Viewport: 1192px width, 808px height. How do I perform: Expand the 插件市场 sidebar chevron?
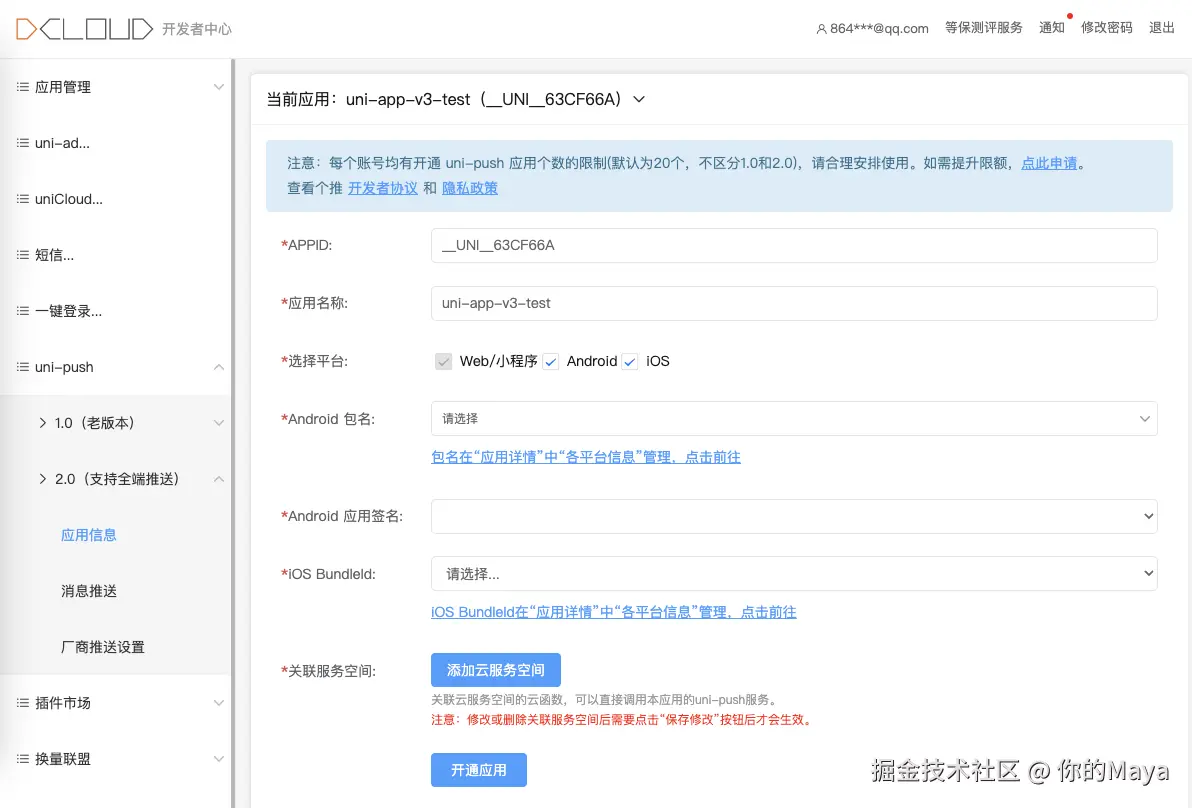218,703
